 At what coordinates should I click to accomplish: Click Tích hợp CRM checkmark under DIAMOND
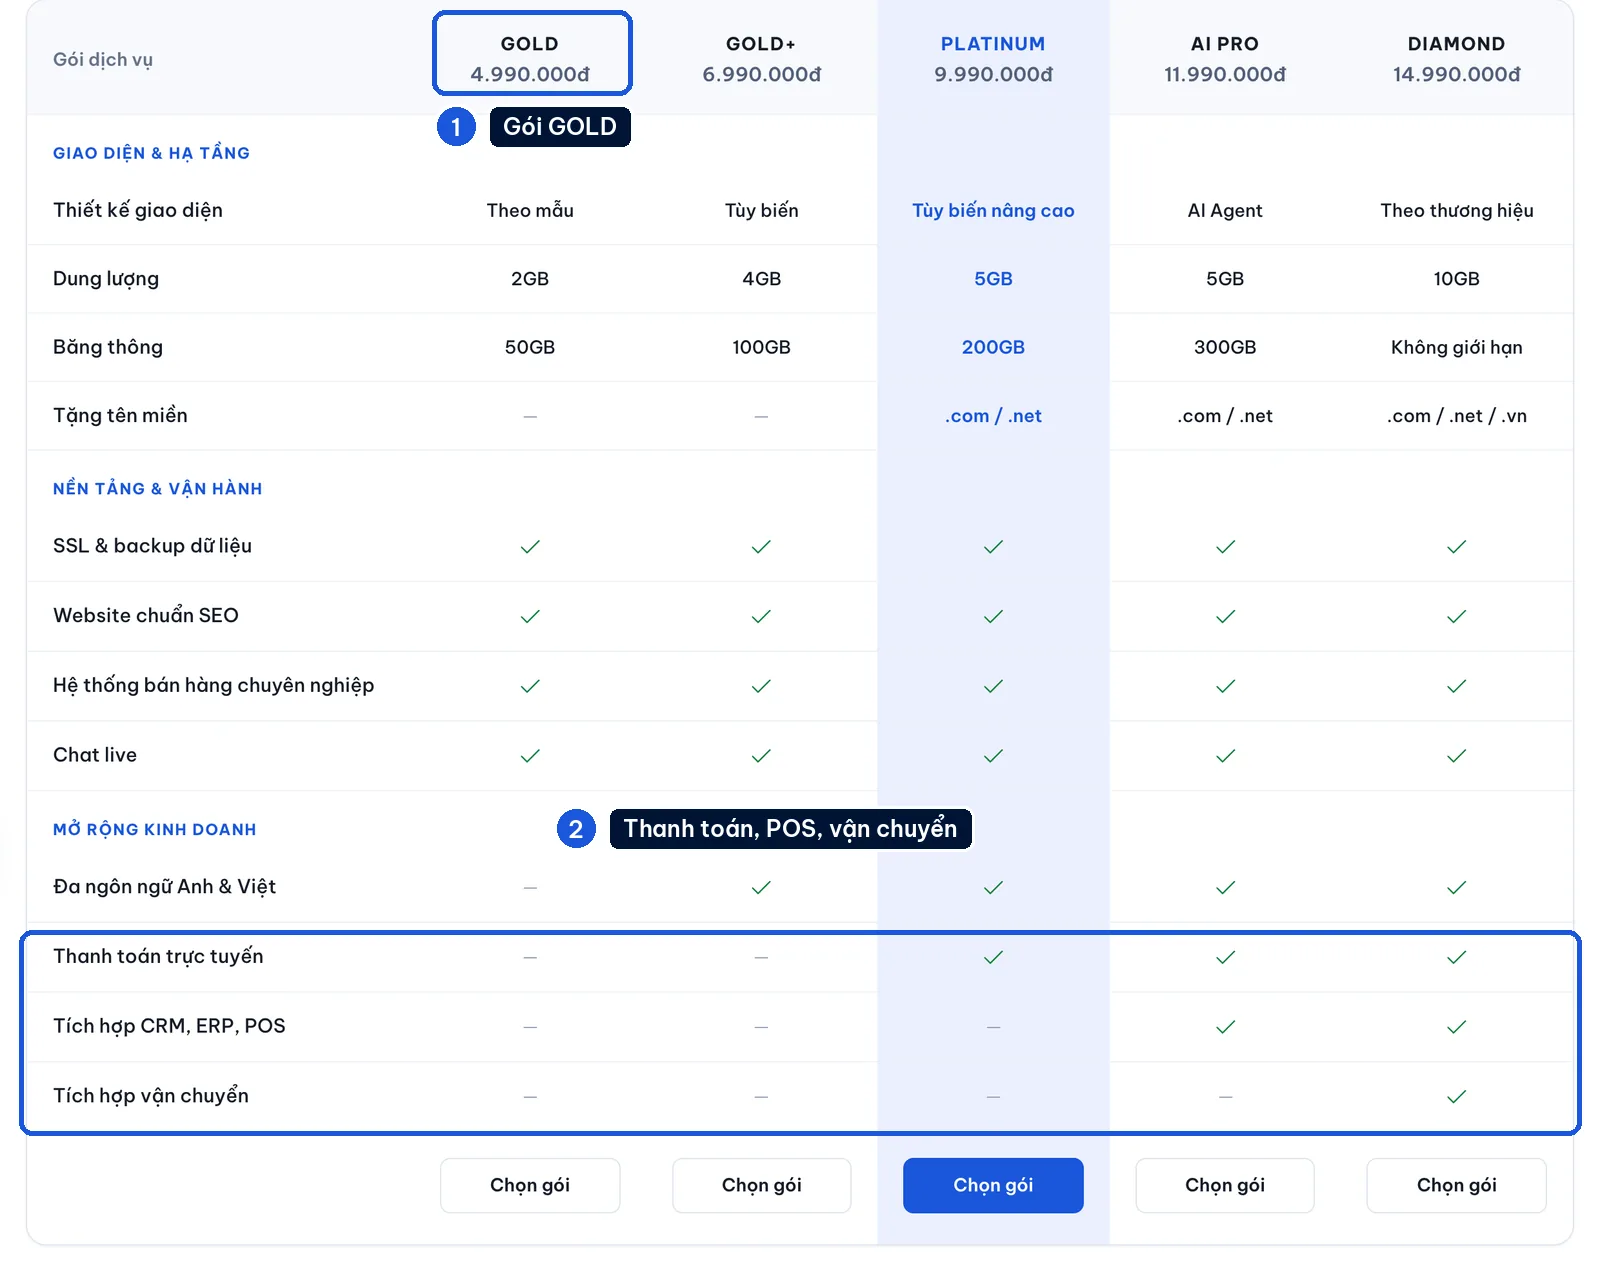tap(1456, 1027)
